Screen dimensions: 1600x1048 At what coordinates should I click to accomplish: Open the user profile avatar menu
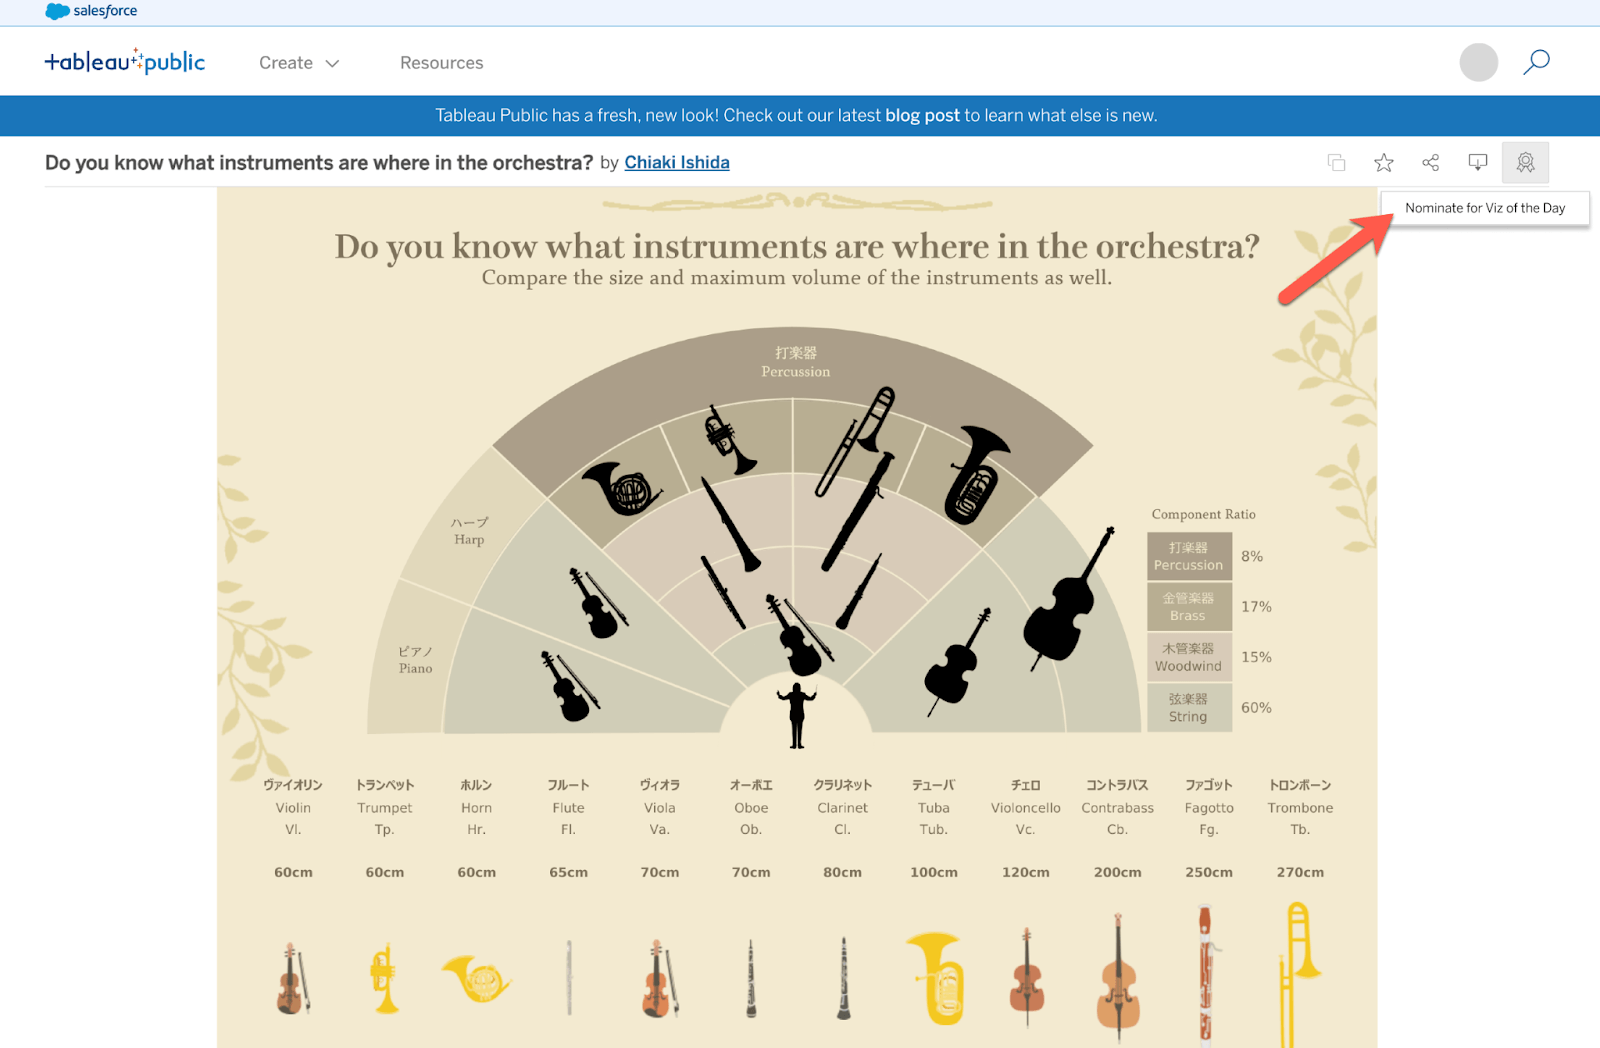point(1479,62)
